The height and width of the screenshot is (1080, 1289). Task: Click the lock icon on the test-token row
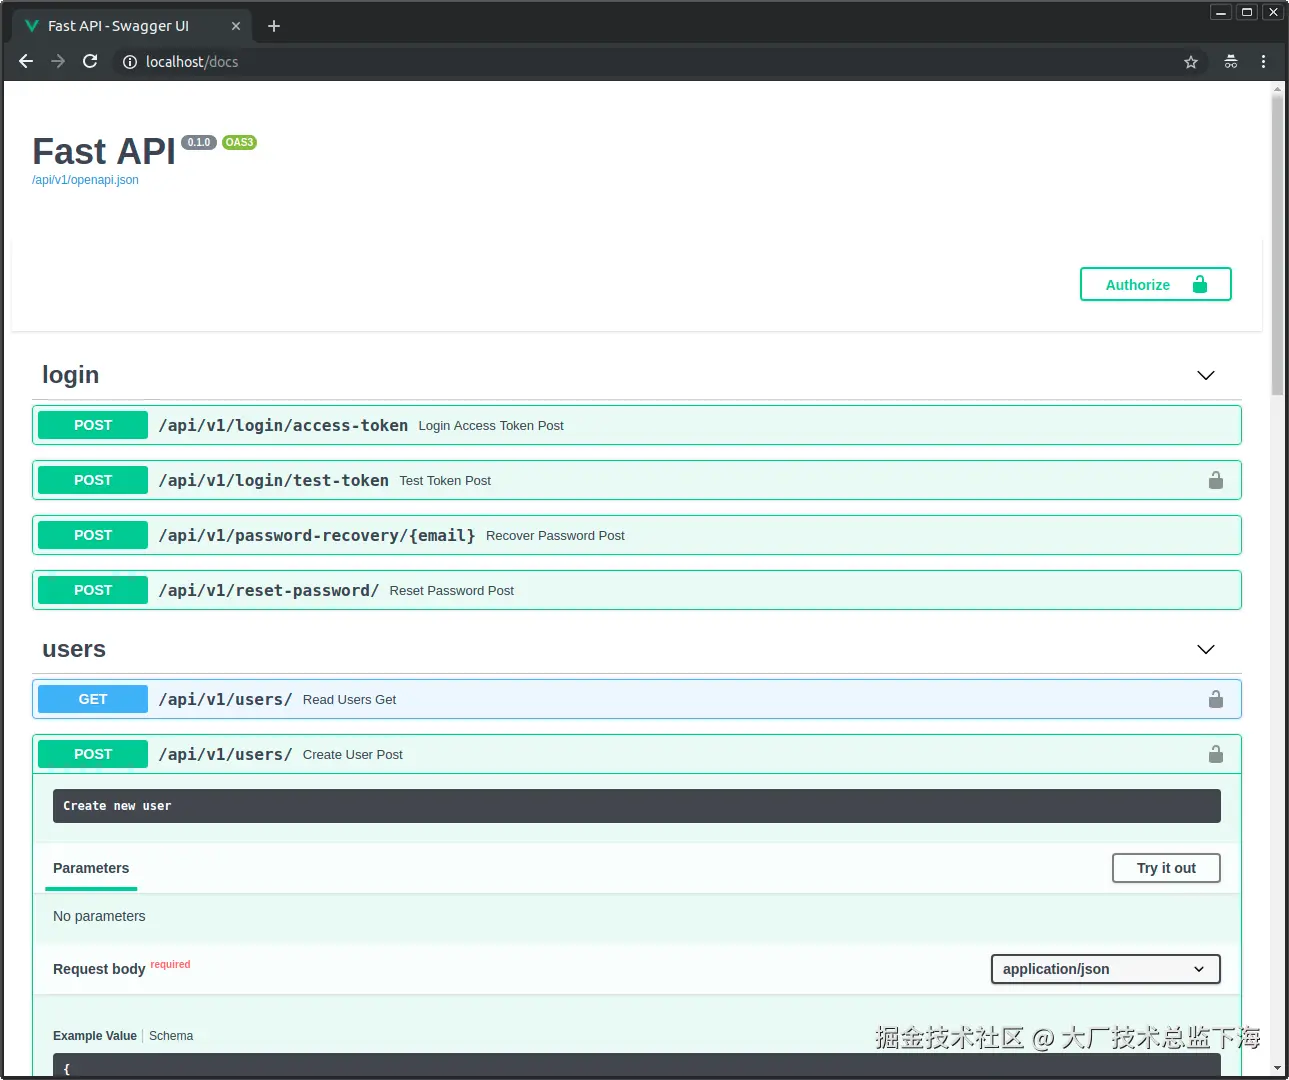1216,480
